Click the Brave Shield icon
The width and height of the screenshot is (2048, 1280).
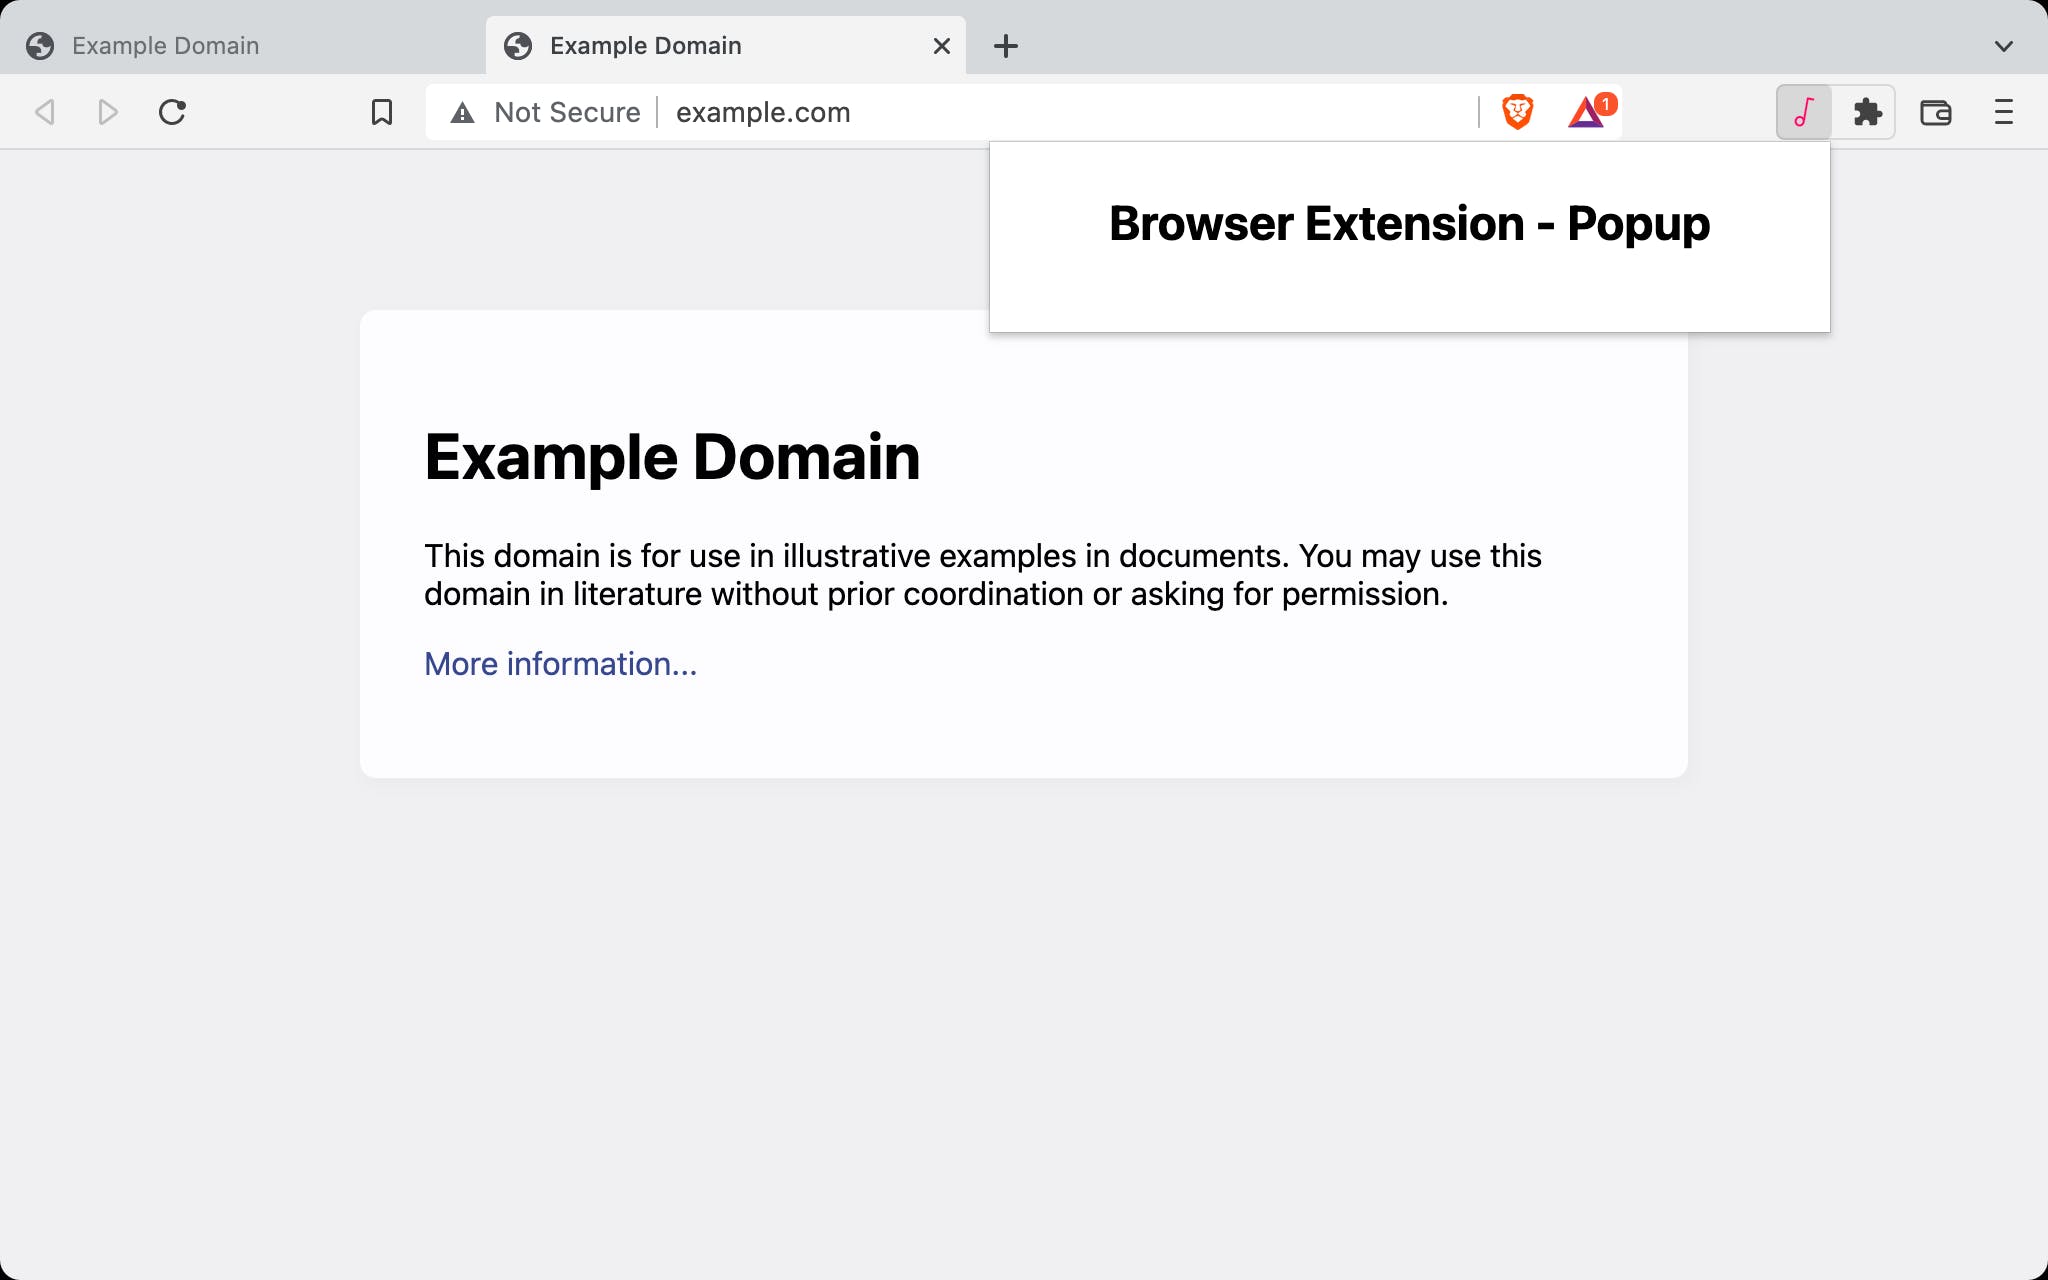click(1519, 111)
